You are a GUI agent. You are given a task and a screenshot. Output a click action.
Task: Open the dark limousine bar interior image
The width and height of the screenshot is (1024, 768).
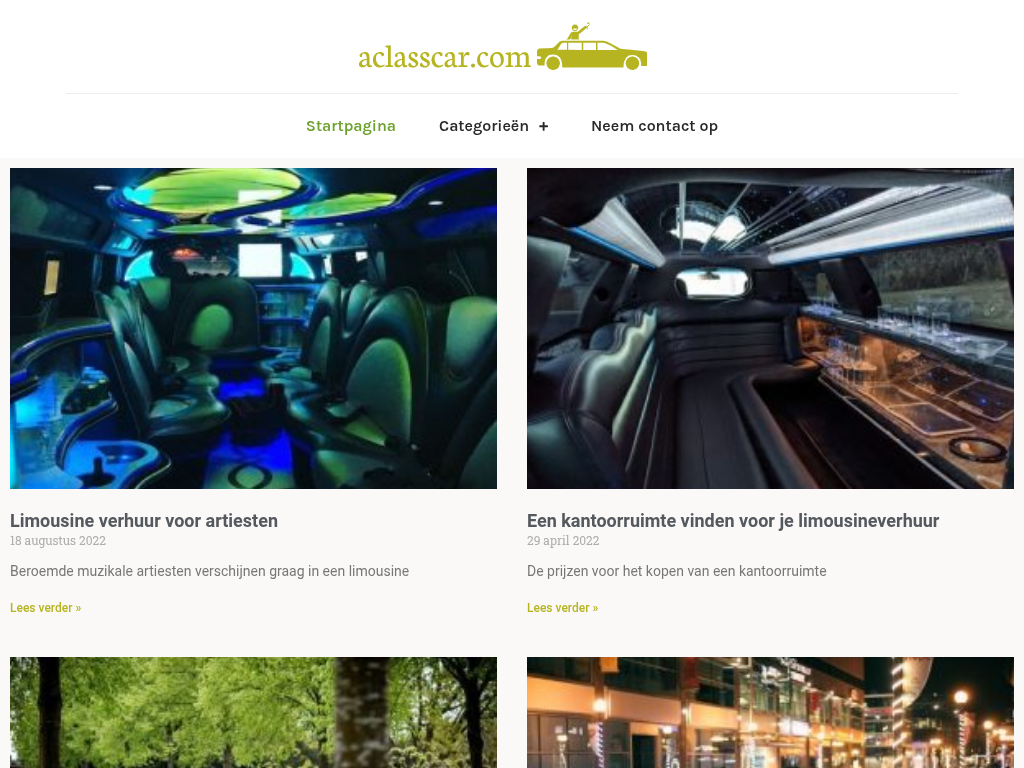click(770, 328)
